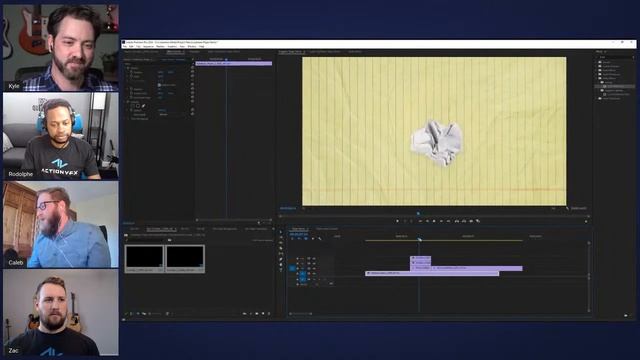Image resolution: width=640 pixels, height=360 pixels.
Task: Toggle the Opacity animation stopwatch
Action: pyautogui.click(x=131, y=110)
